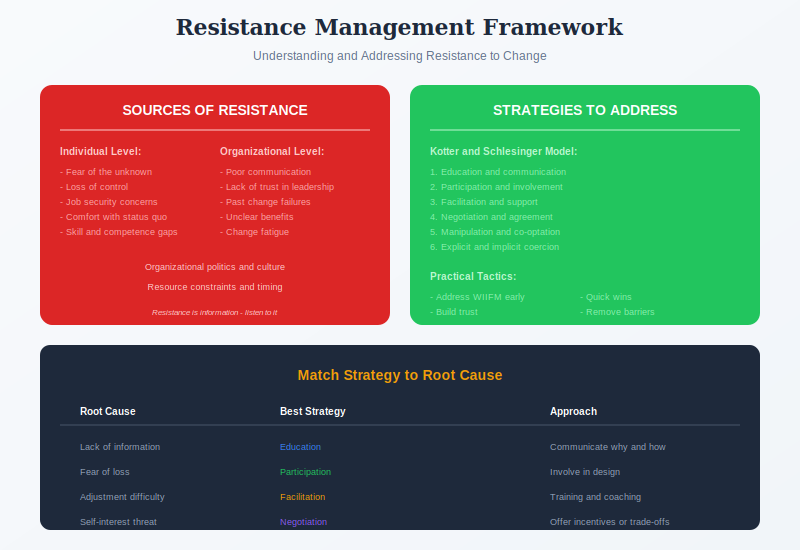Click '- Loss of control' item

94,187
